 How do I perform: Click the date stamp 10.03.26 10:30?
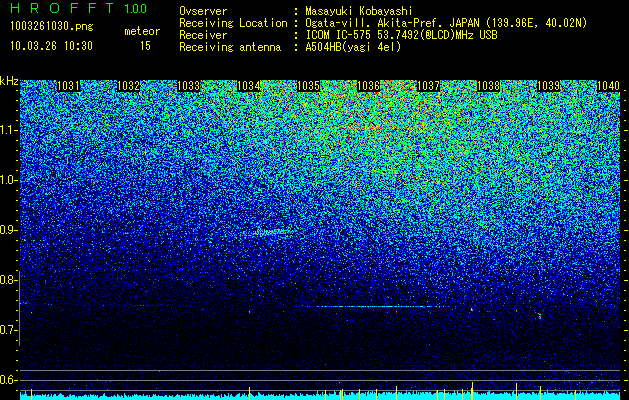[51, 45]
